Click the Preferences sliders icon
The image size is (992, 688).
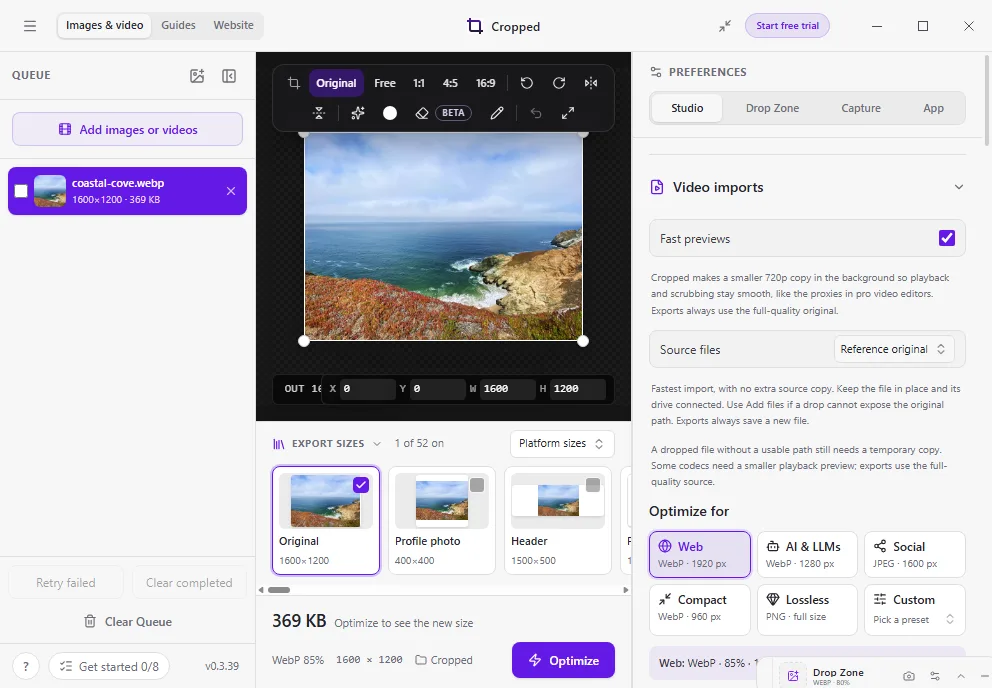pyautogui.click(x=656, y=72)
